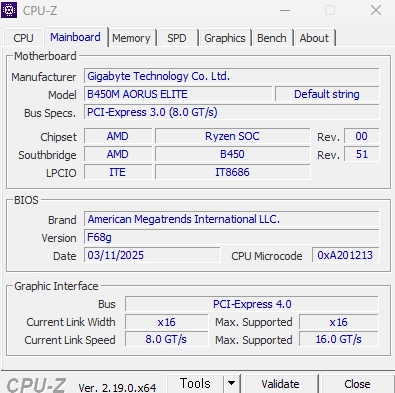Switch to the Bench tab
The image size is (395, 393).
272,38
